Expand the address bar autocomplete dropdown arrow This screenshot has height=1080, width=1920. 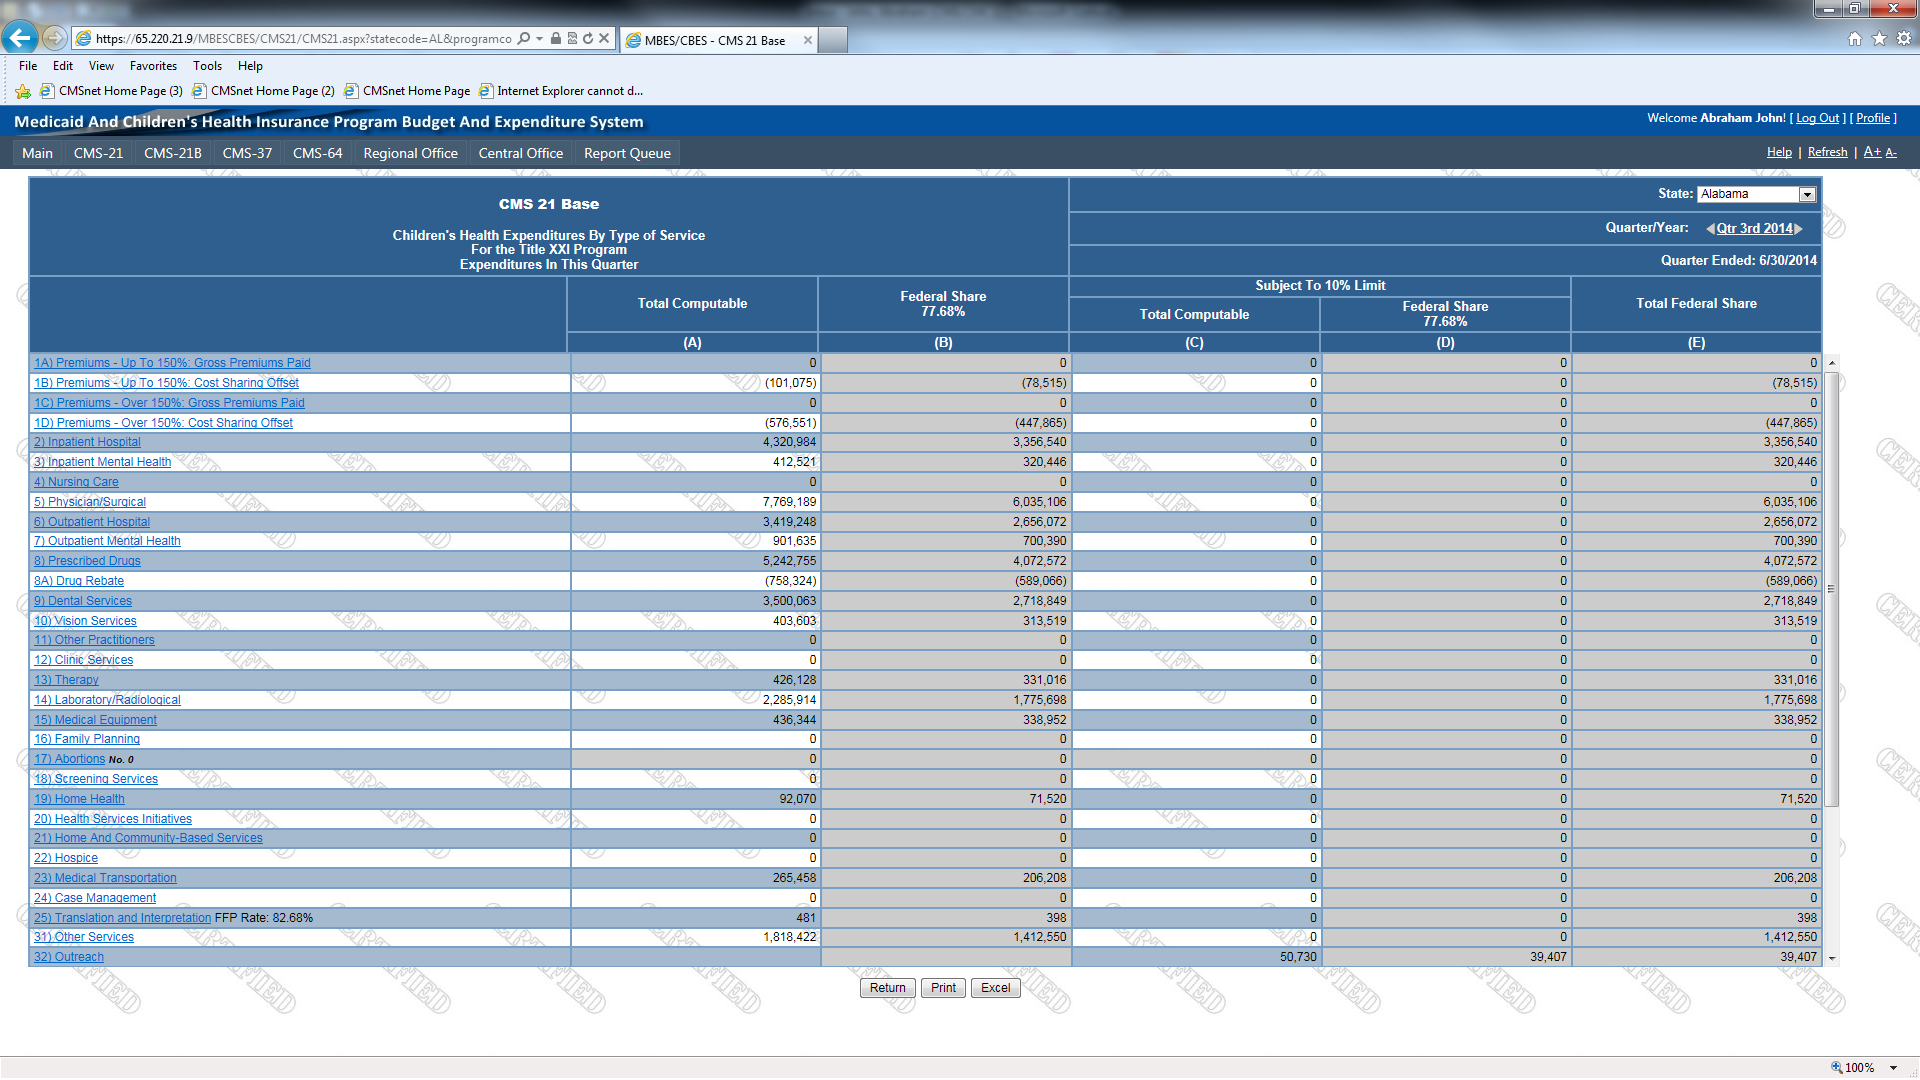tap(539, 39)
